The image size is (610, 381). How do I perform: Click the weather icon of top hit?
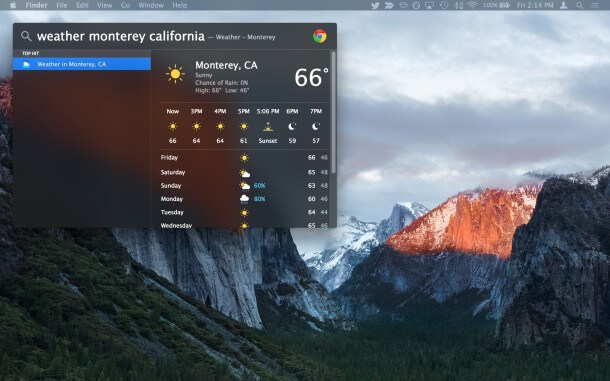pos(26,64)
